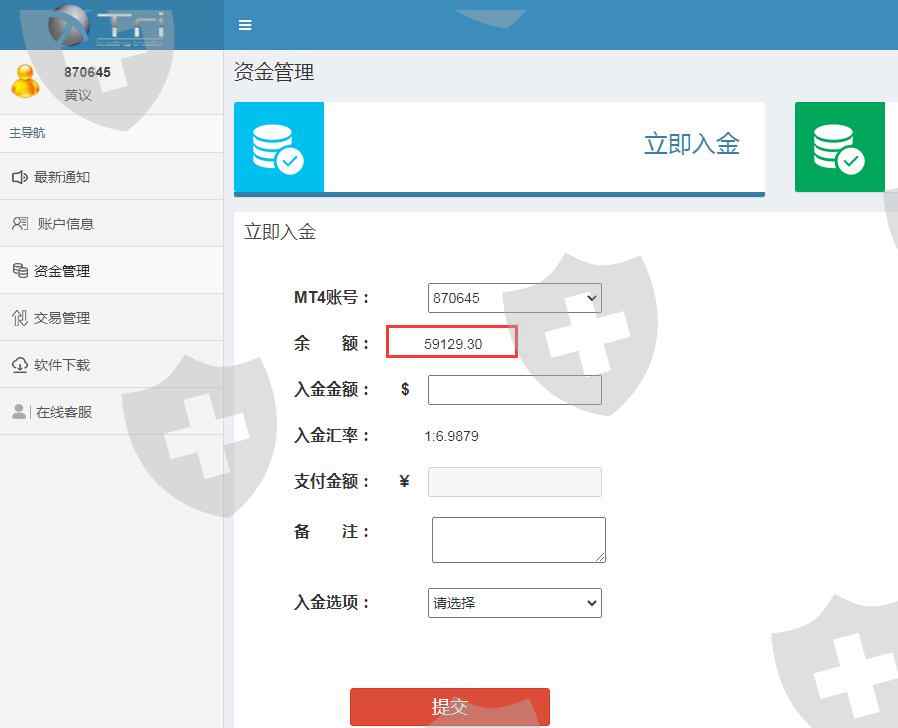Click the 交易管理 chart icon

pyautogui.click(x=19, y=318)
